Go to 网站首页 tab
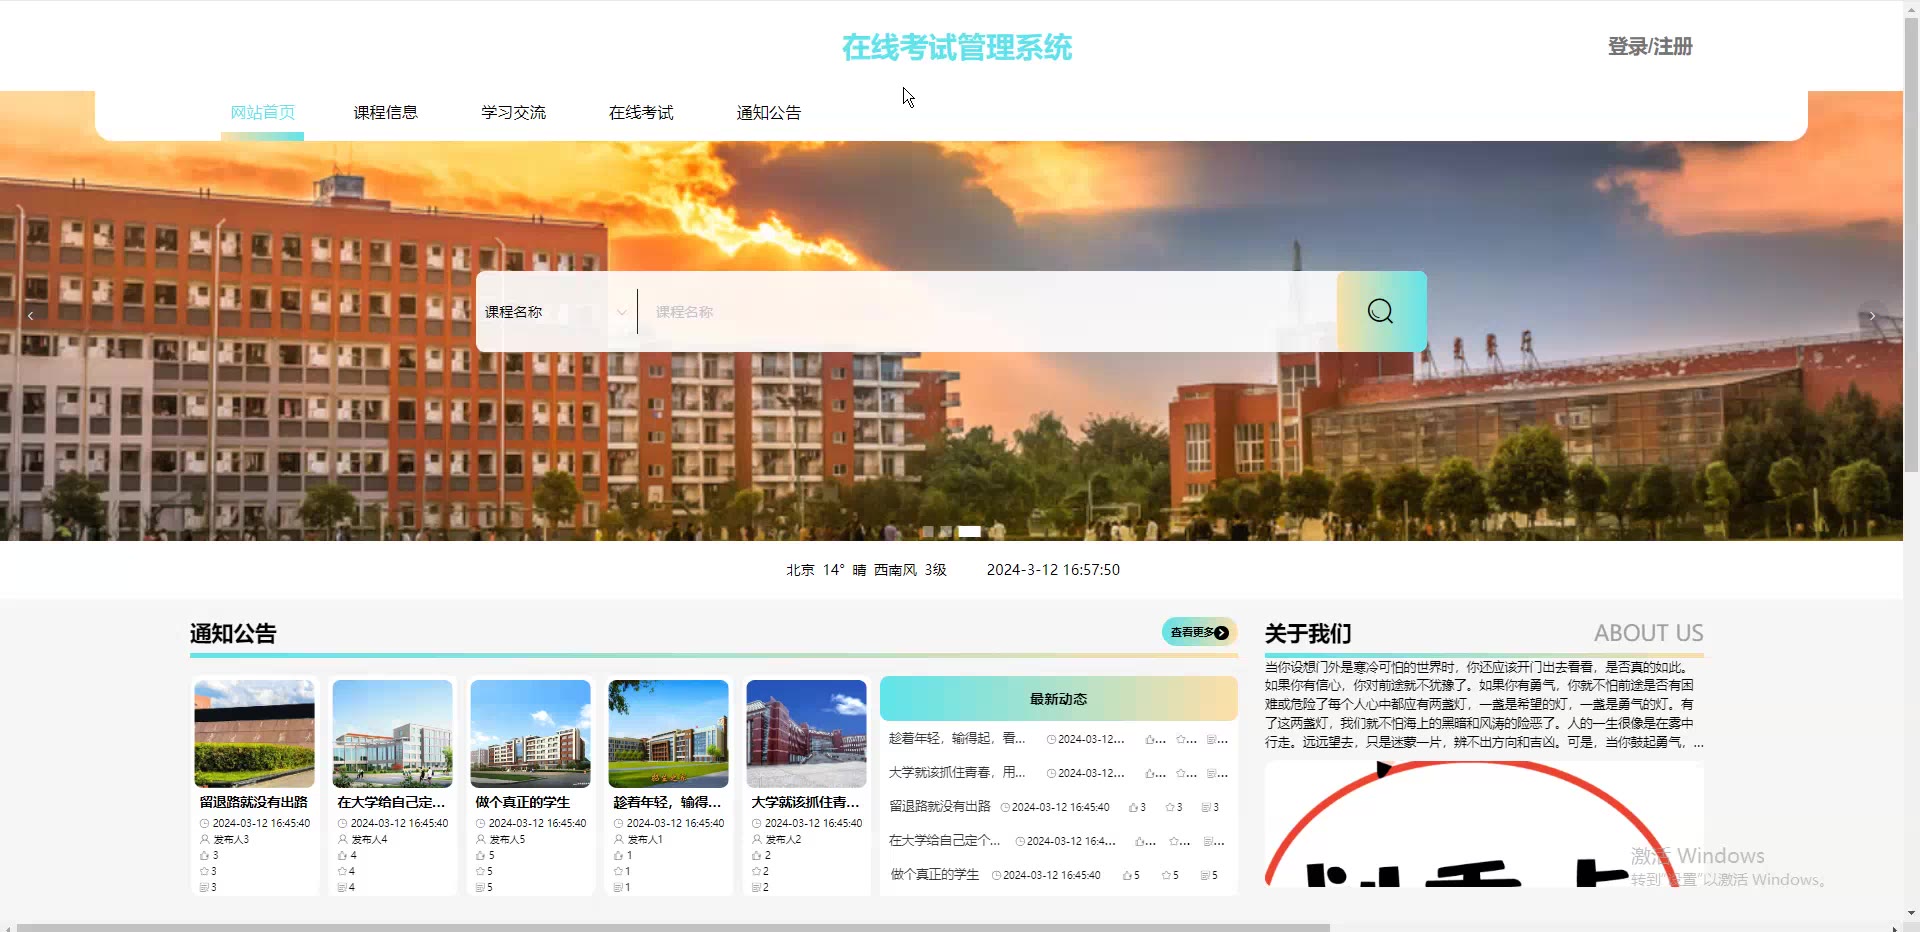 tap(263, 113)
